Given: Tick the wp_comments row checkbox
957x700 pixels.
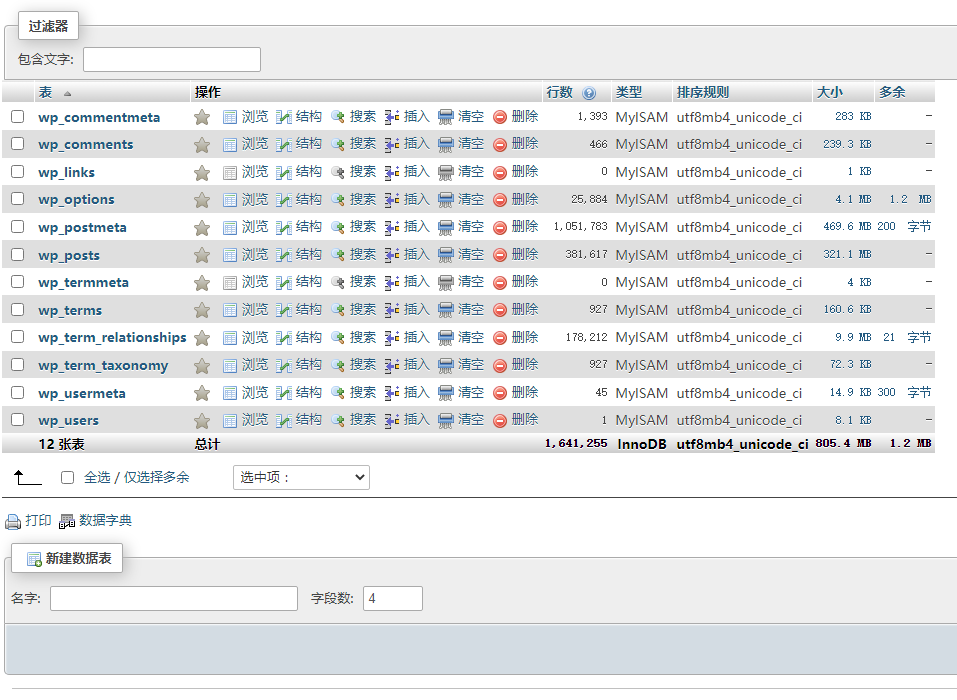Looking at the screenshot, I should 18,144.
